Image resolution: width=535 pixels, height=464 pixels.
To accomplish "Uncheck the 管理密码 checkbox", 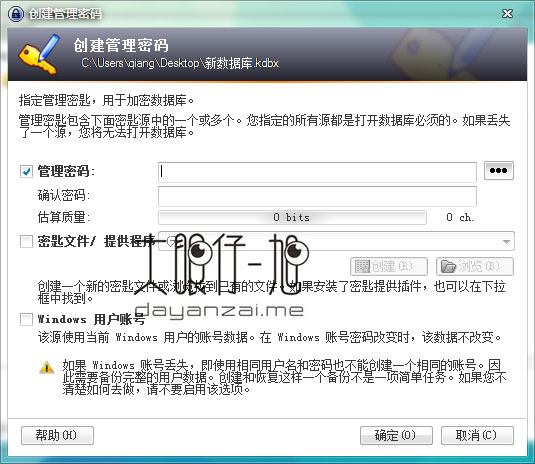I will point(26,171).
